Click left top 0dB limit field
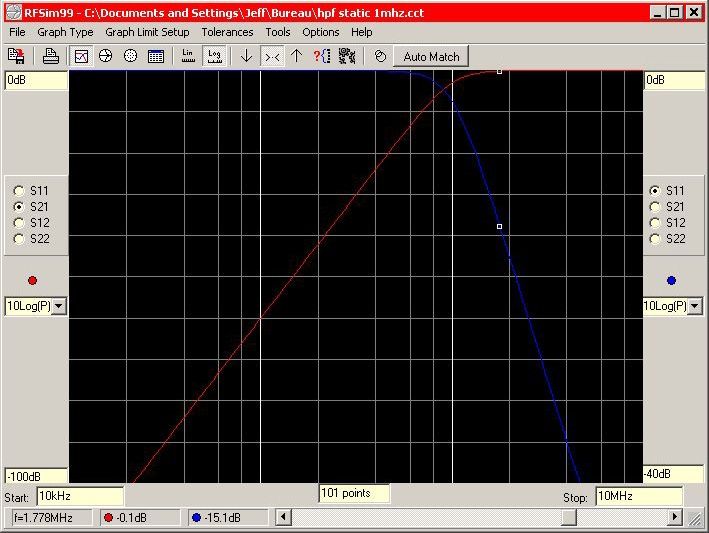This screenshot has height=533, width=709. tap(36, 80)
